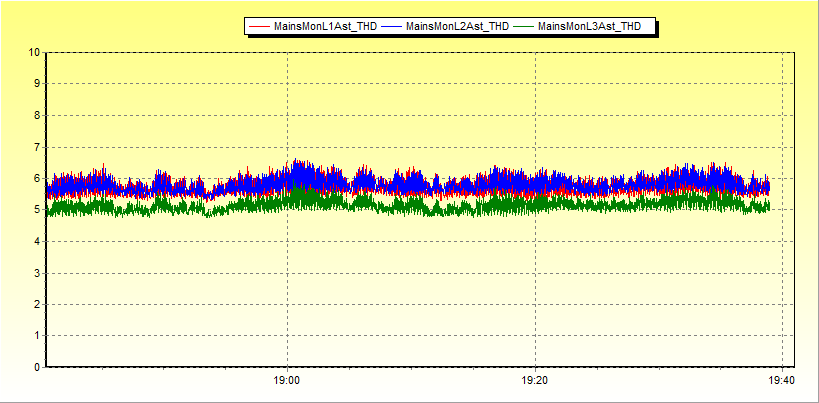Click the y-axis value 7 label
The width and height of the screenshot is (819, 403).
point(37,147)
